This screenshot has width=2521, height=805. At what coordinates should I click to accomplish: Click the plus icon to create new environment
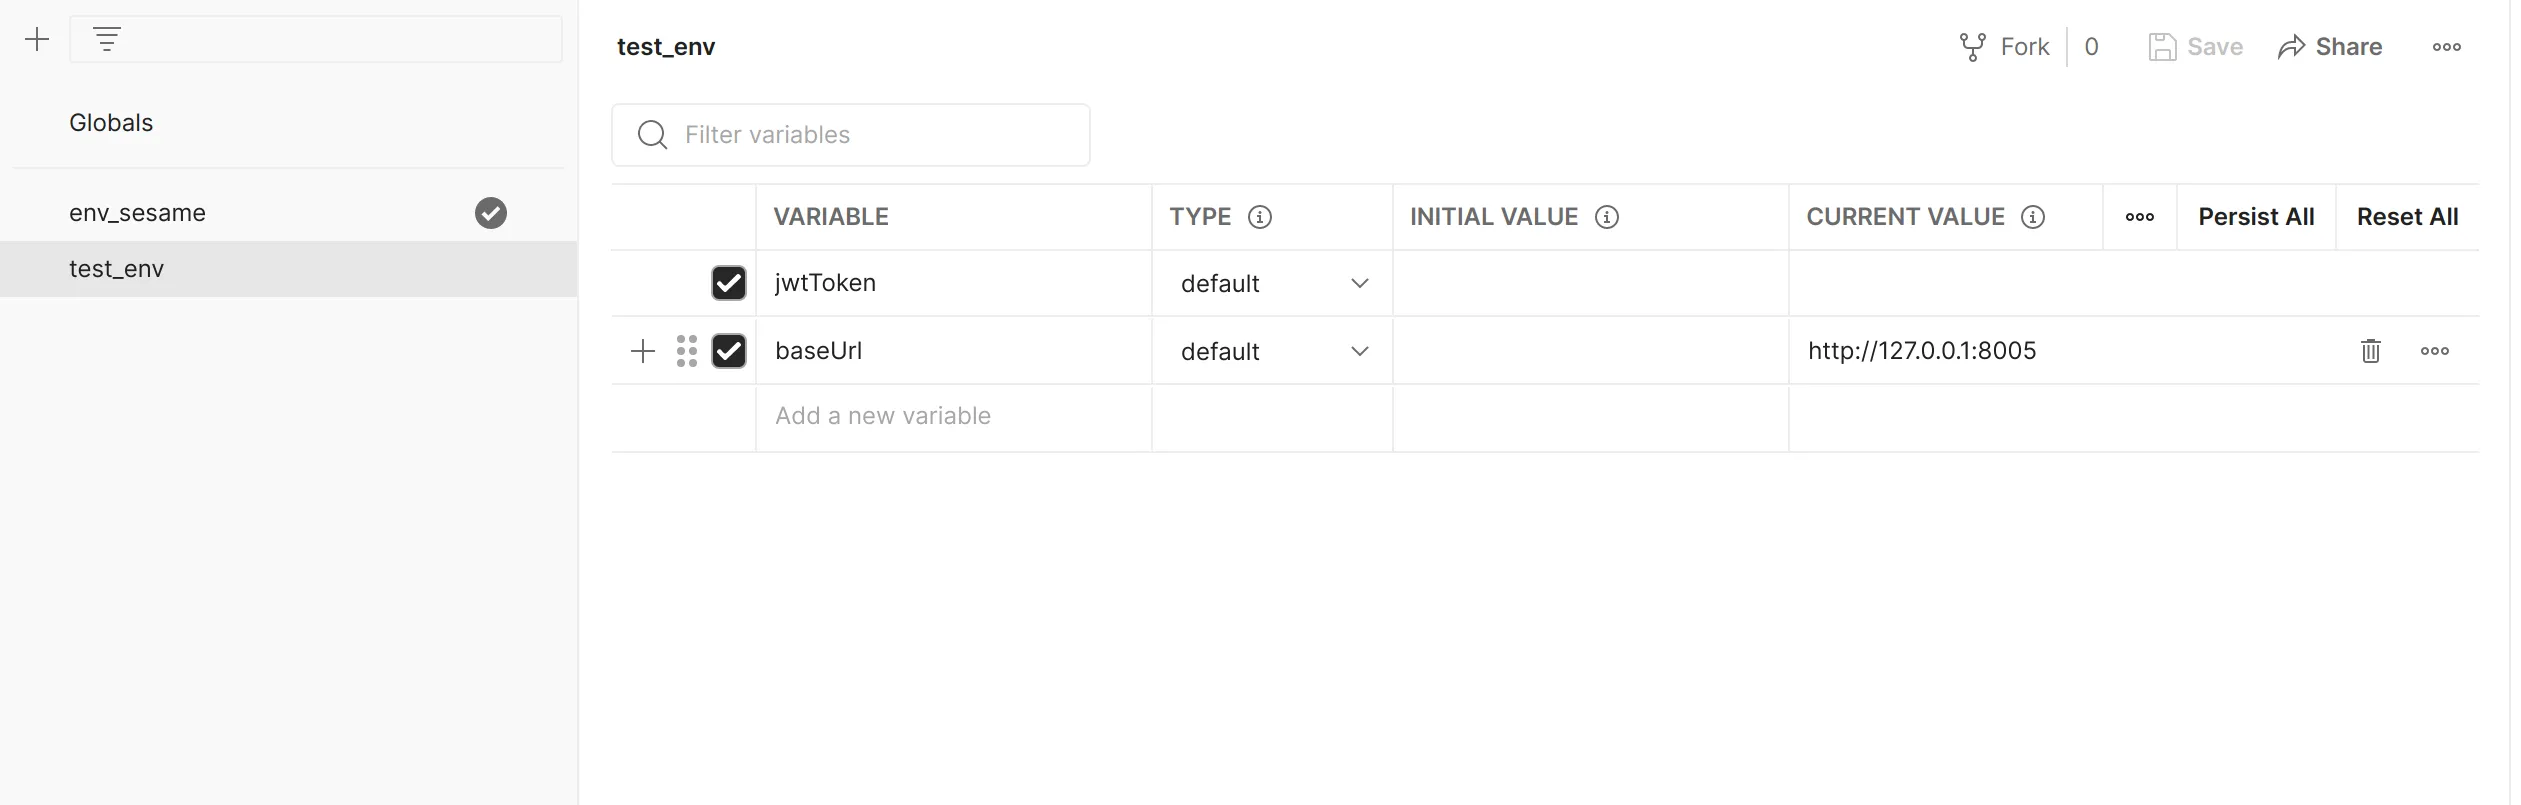click(37, 40)
